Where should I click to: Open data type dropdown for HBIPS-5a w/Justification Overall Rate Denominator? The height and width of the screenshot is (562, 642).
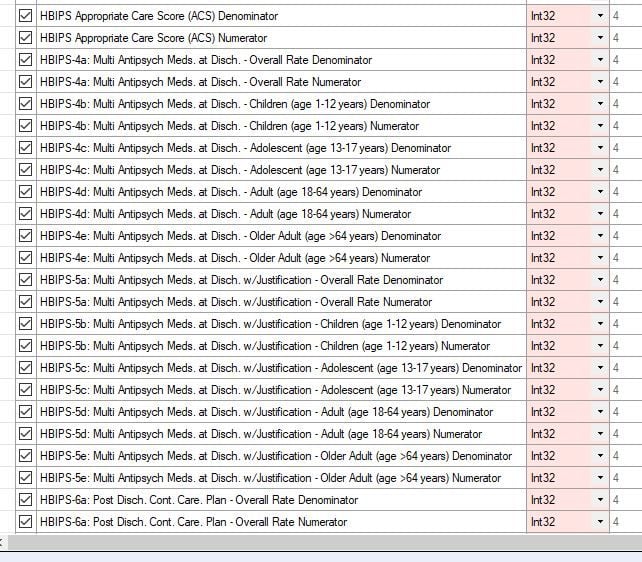(600, 280)
